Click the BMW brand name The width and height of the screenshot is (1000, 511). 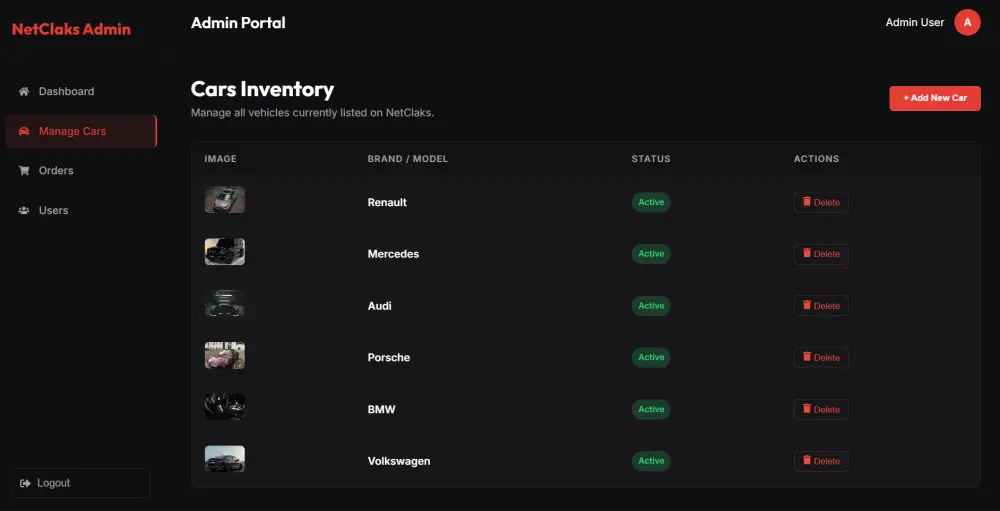tap(381, 409)
